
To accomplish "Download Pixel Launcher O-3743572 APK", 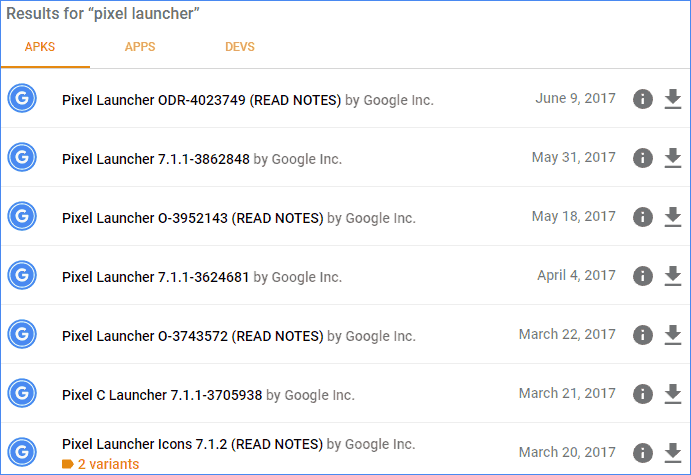I will point(672,335).
